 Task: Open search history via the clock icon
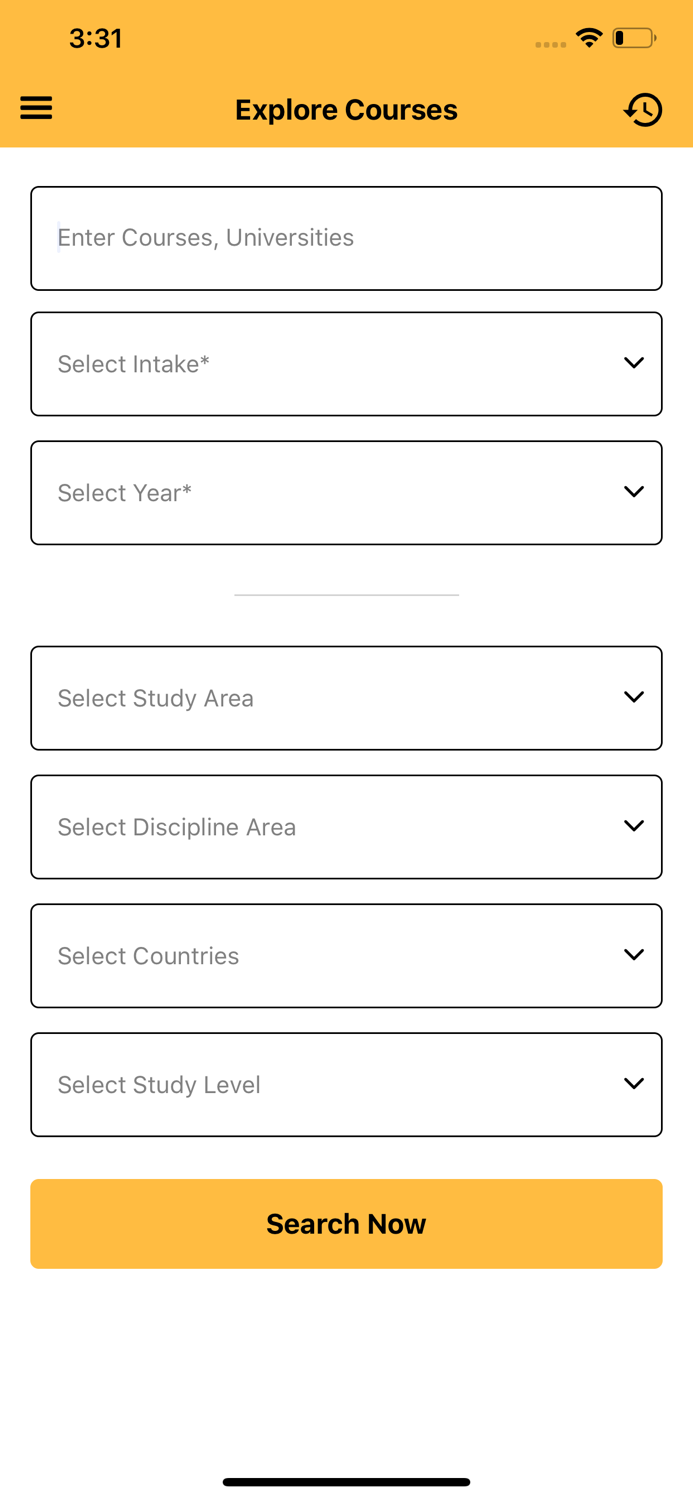click(x=644, y=110)
